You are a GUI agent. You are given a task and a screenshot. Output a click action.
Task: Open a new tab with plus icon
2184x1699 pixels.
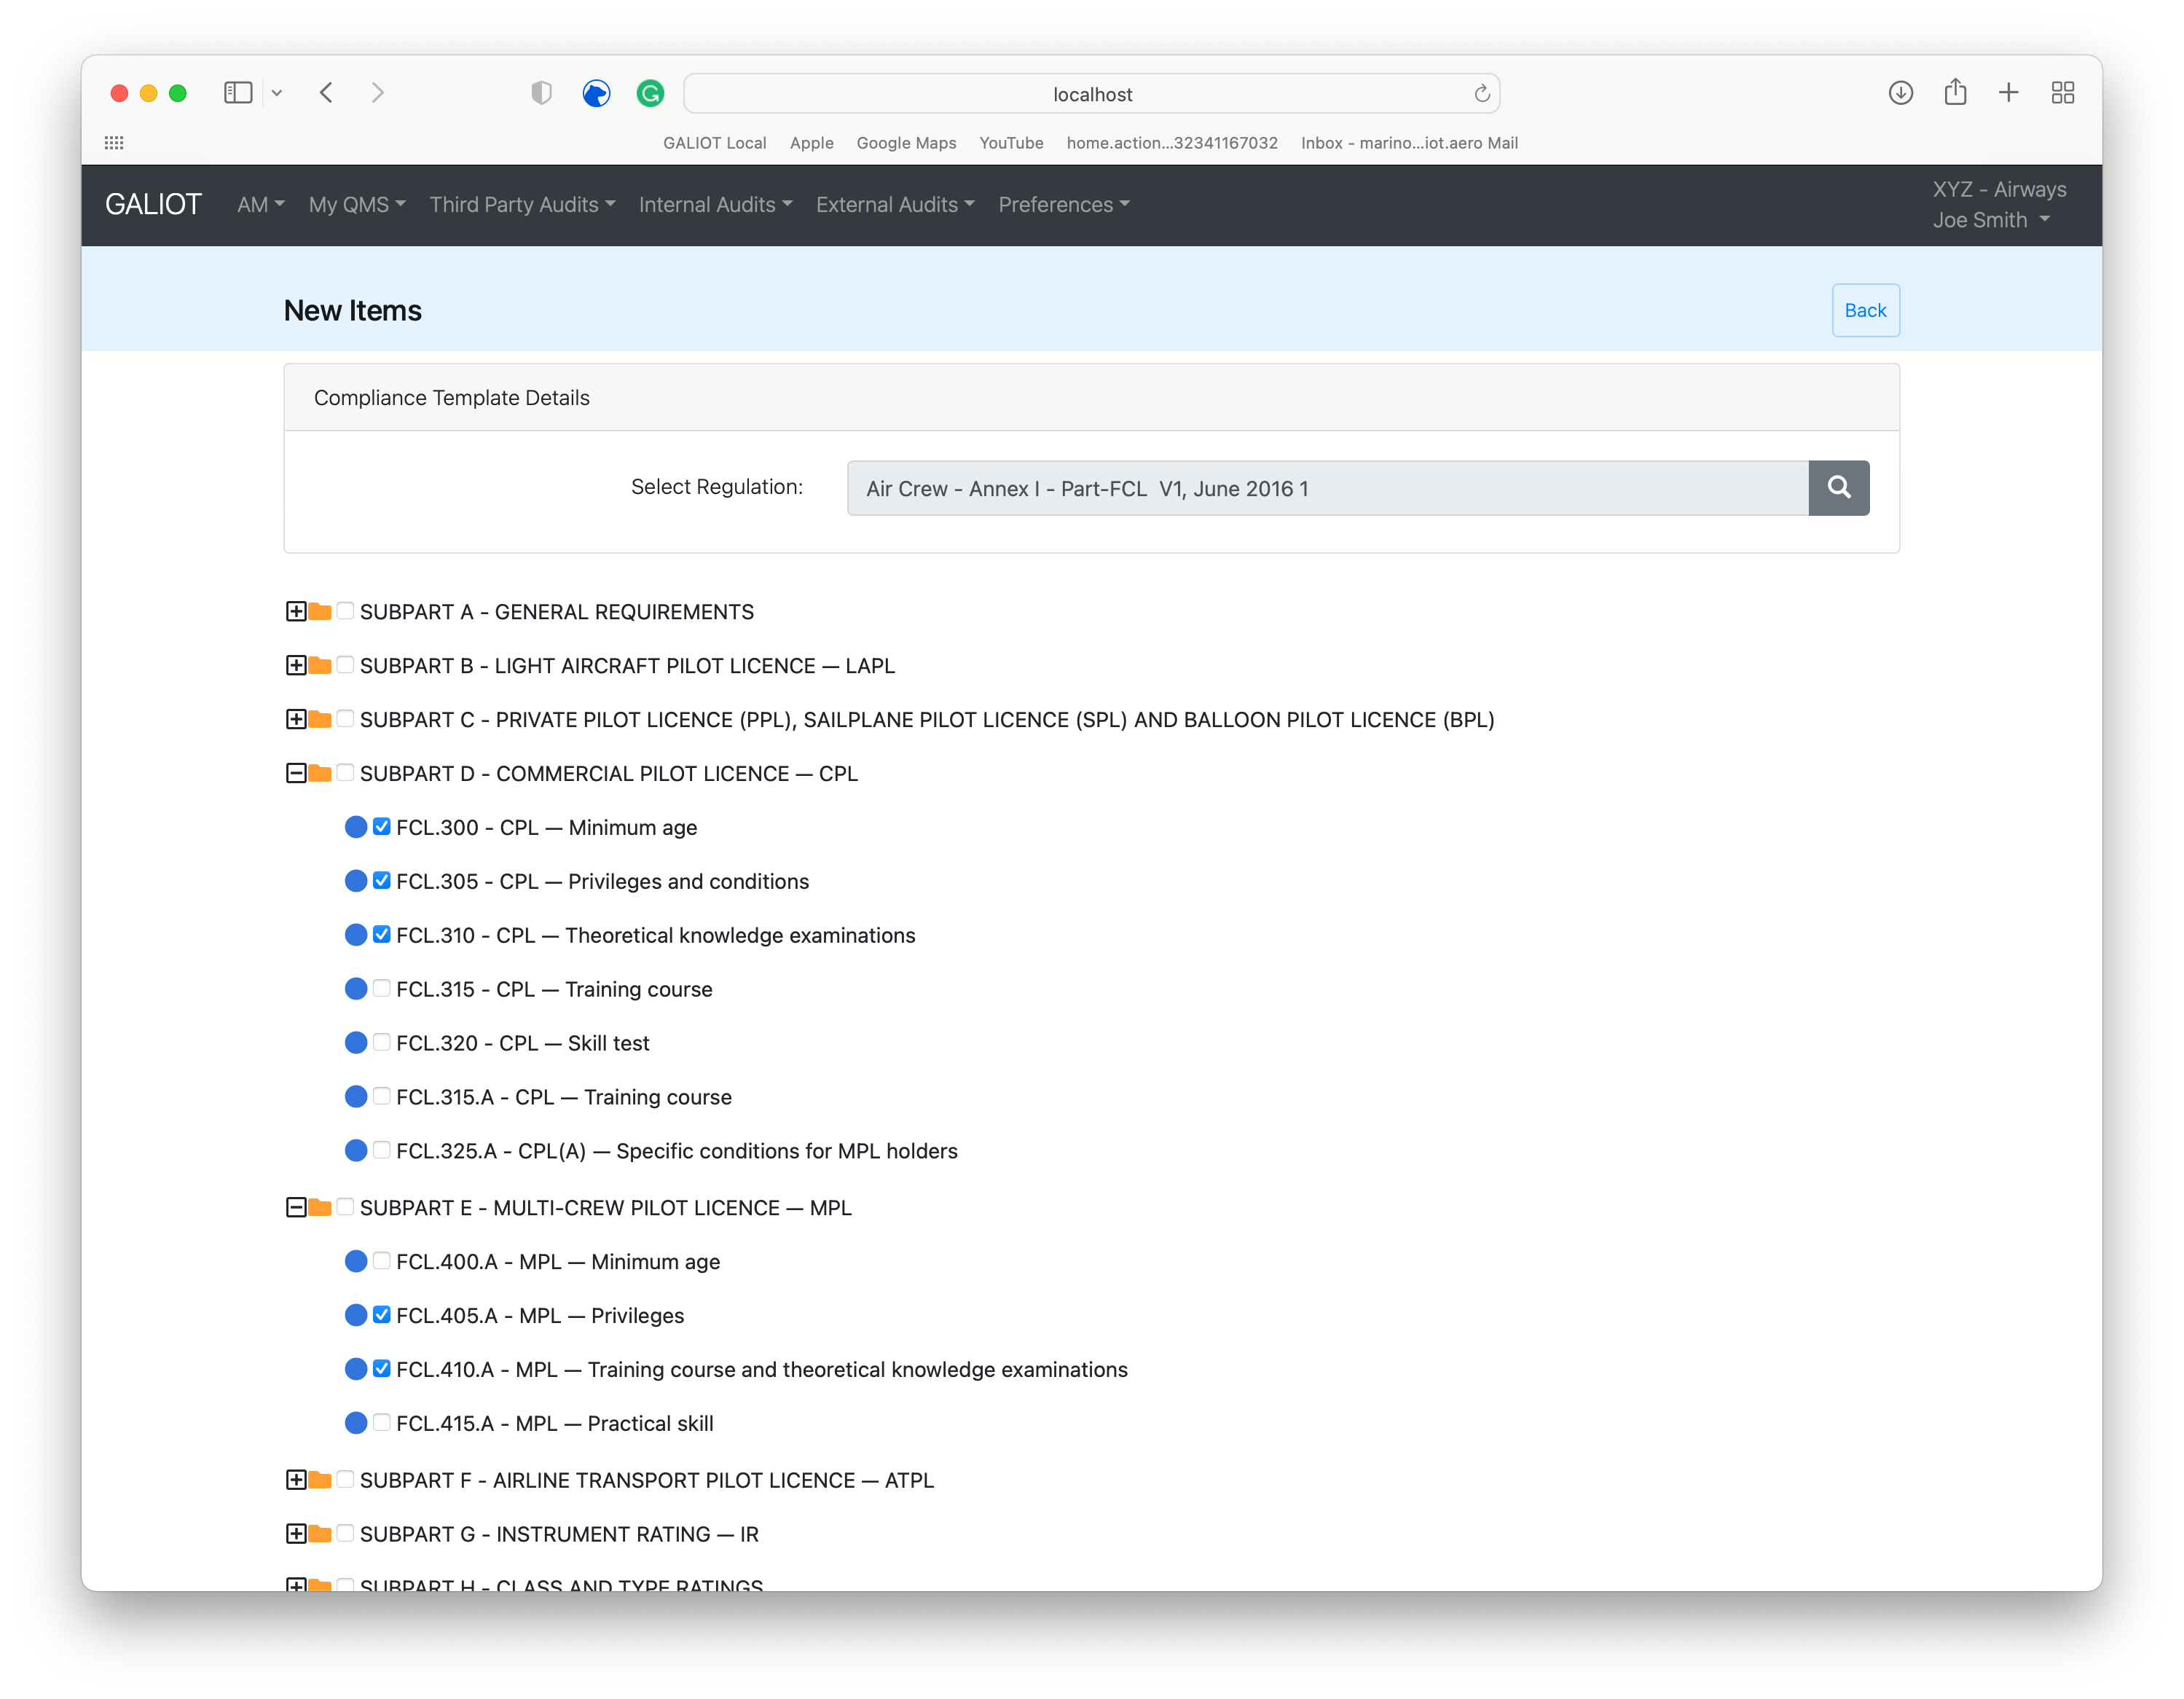point(2008,93)
